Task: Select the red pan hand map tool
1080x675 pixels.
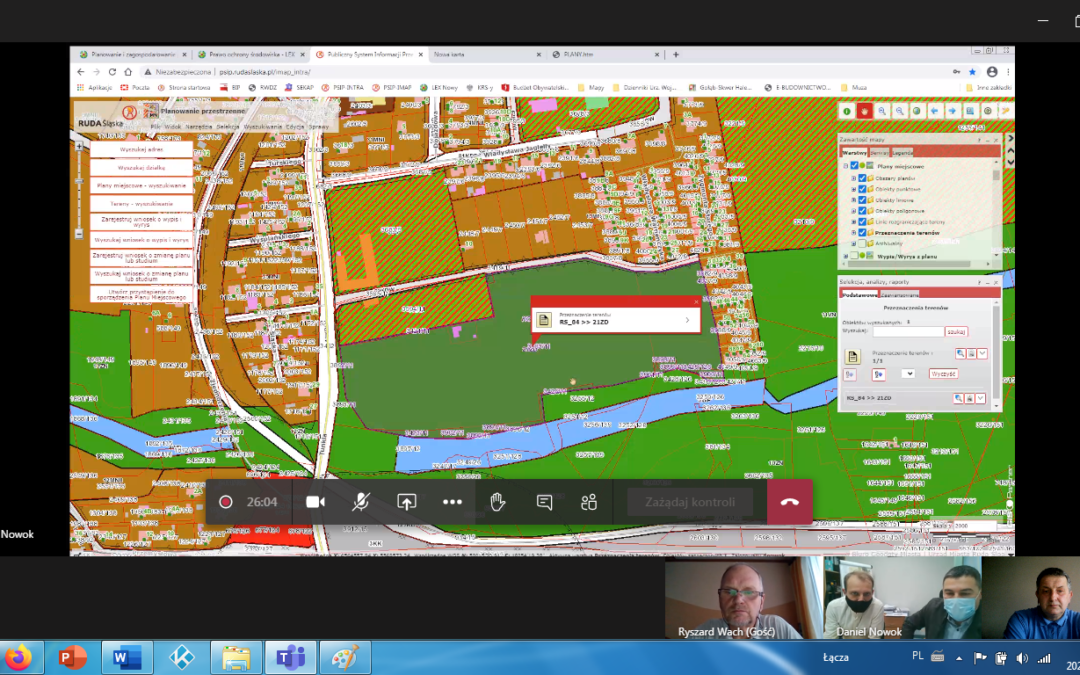Action: pos(865,111)
